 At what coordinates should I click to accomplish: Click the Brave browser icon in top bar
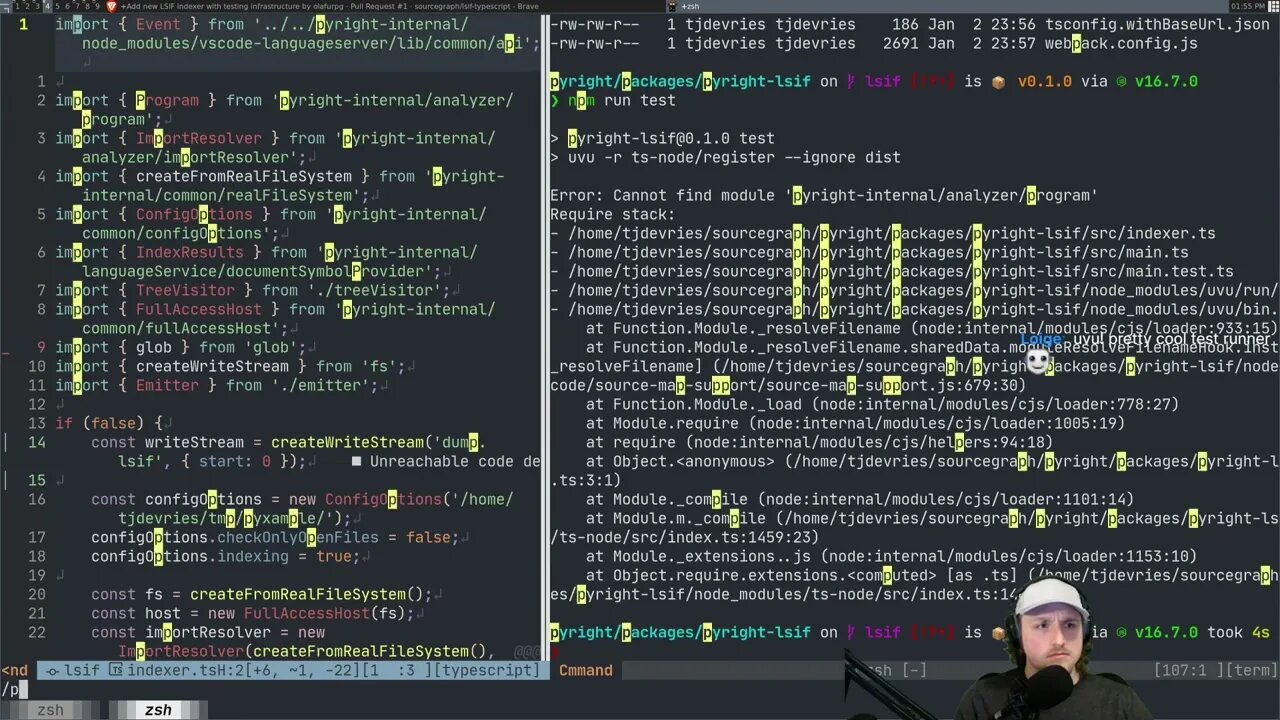coord(111,6)
